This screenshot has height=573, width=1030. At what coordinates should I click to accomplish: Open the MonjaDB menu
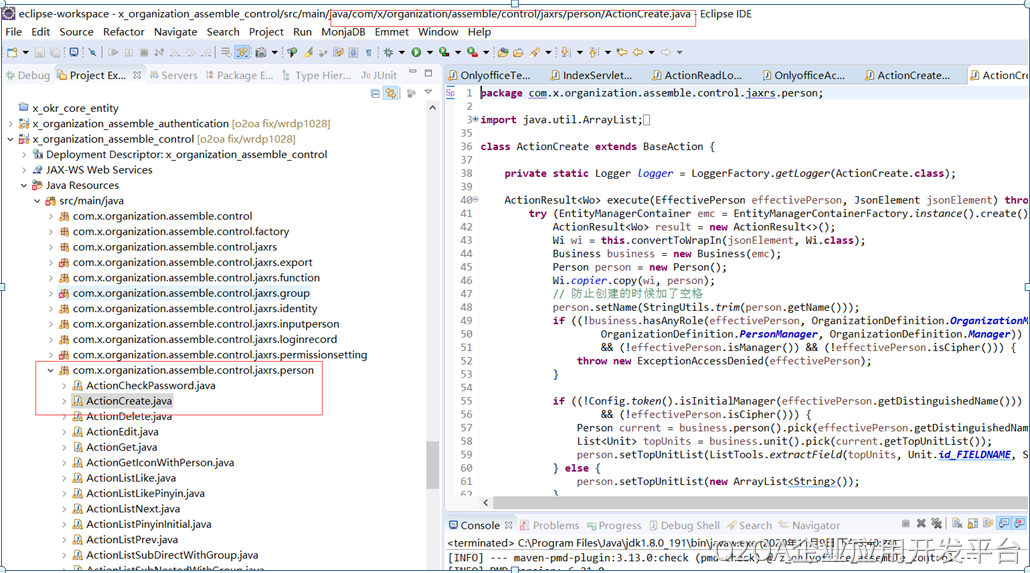click(x=342, y=32)
